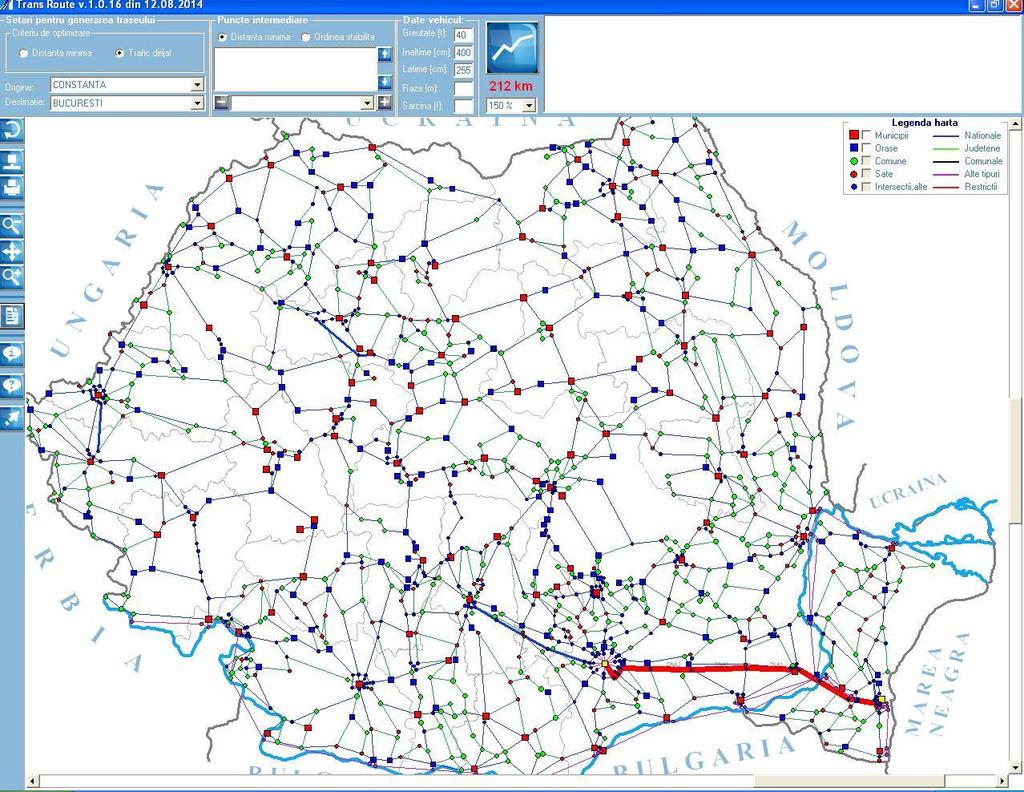Select the zoom out magnifier tool
This screenshot has height=792, width=1024.
(x=12, y=226)
